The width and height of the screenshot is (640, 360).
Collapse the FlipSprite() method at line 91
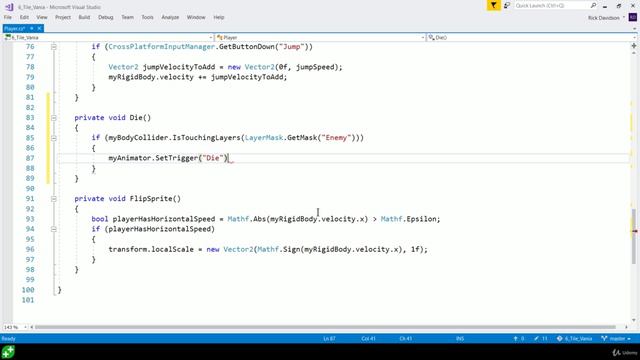click(53, 199)
